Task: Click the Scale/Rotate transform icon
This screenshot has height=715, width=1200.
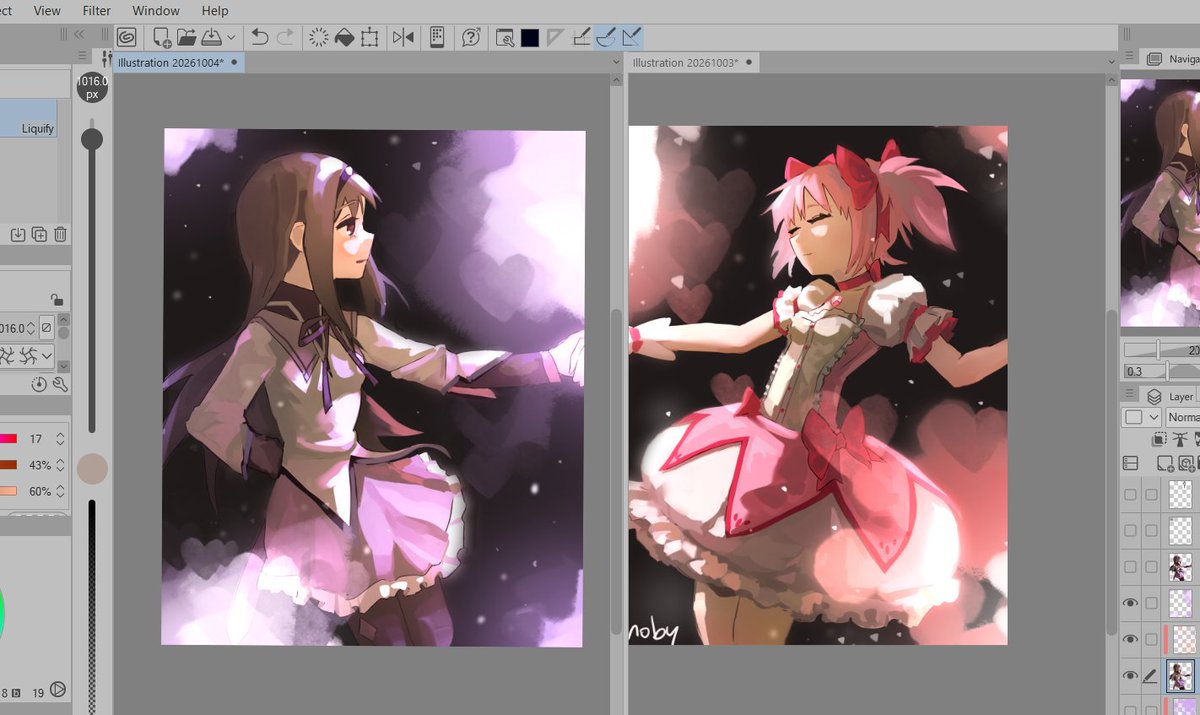Action: [x=369, y=37]
